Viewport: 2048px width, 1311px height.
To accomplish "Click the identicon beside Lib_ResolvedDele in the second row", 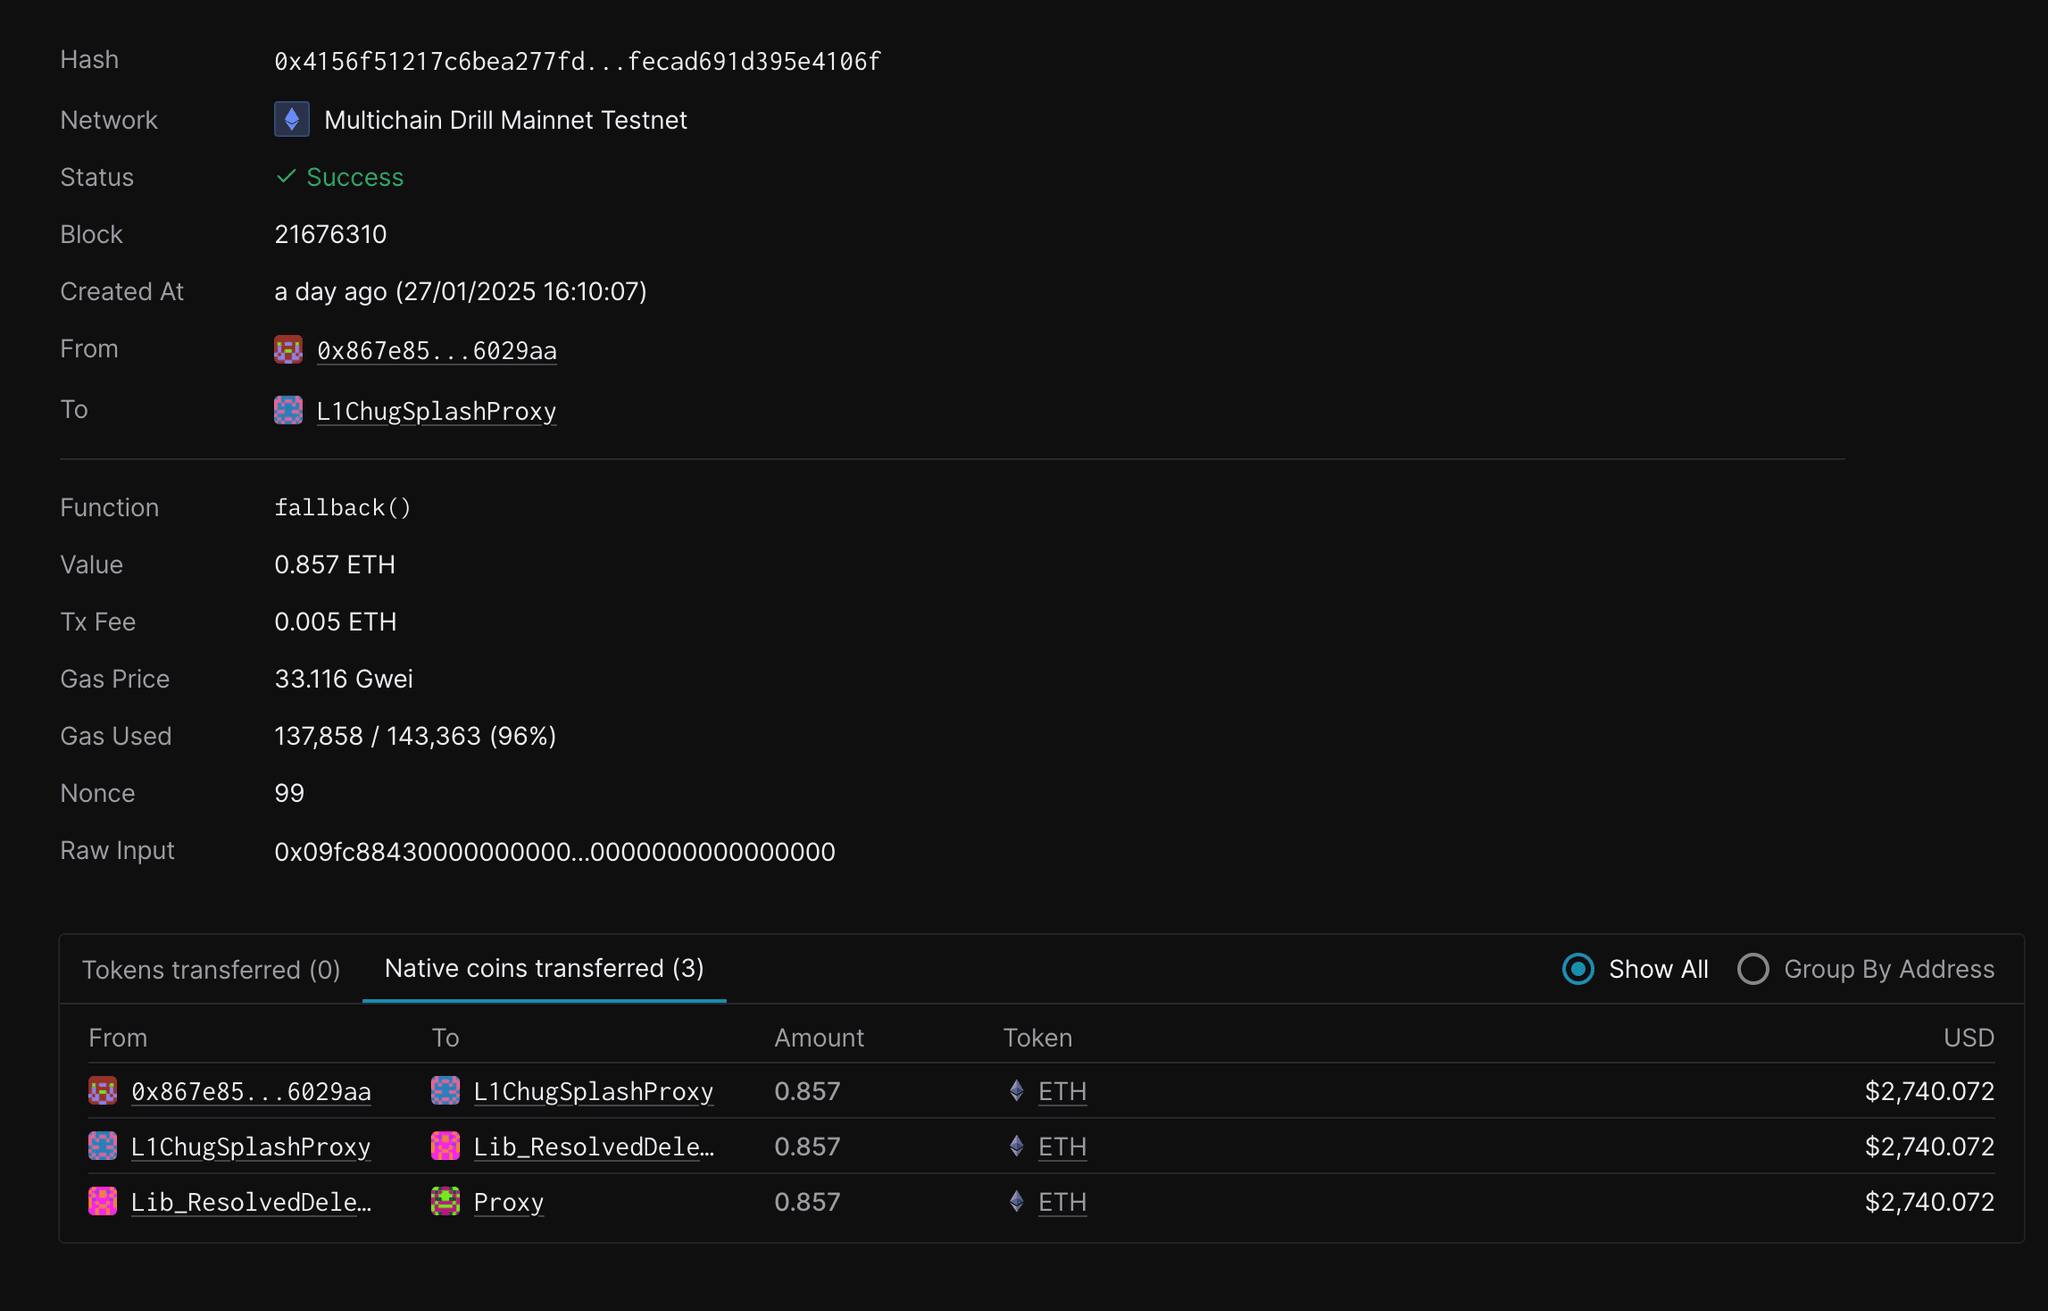I will pos(446,1146).
